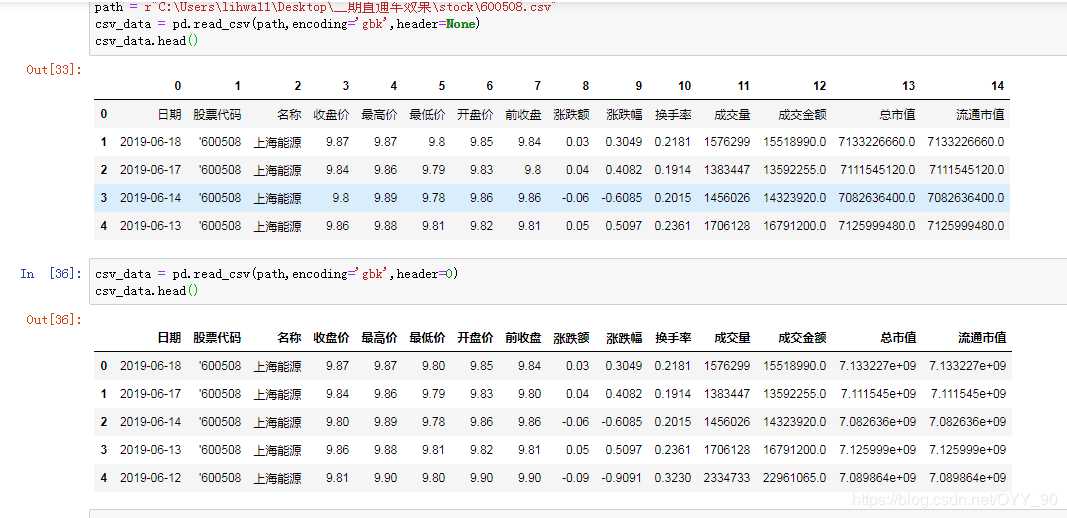The width and height of the screenshot is (1067, 518).
Task: Click the value -0.9091
Action: 621,478
